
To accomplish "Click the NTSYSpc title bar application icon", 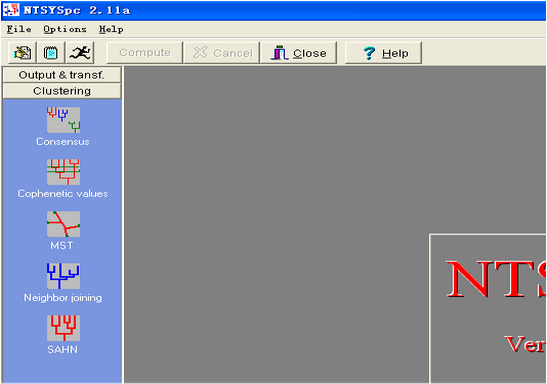I will pyautogui.click(x=11, y=10).
